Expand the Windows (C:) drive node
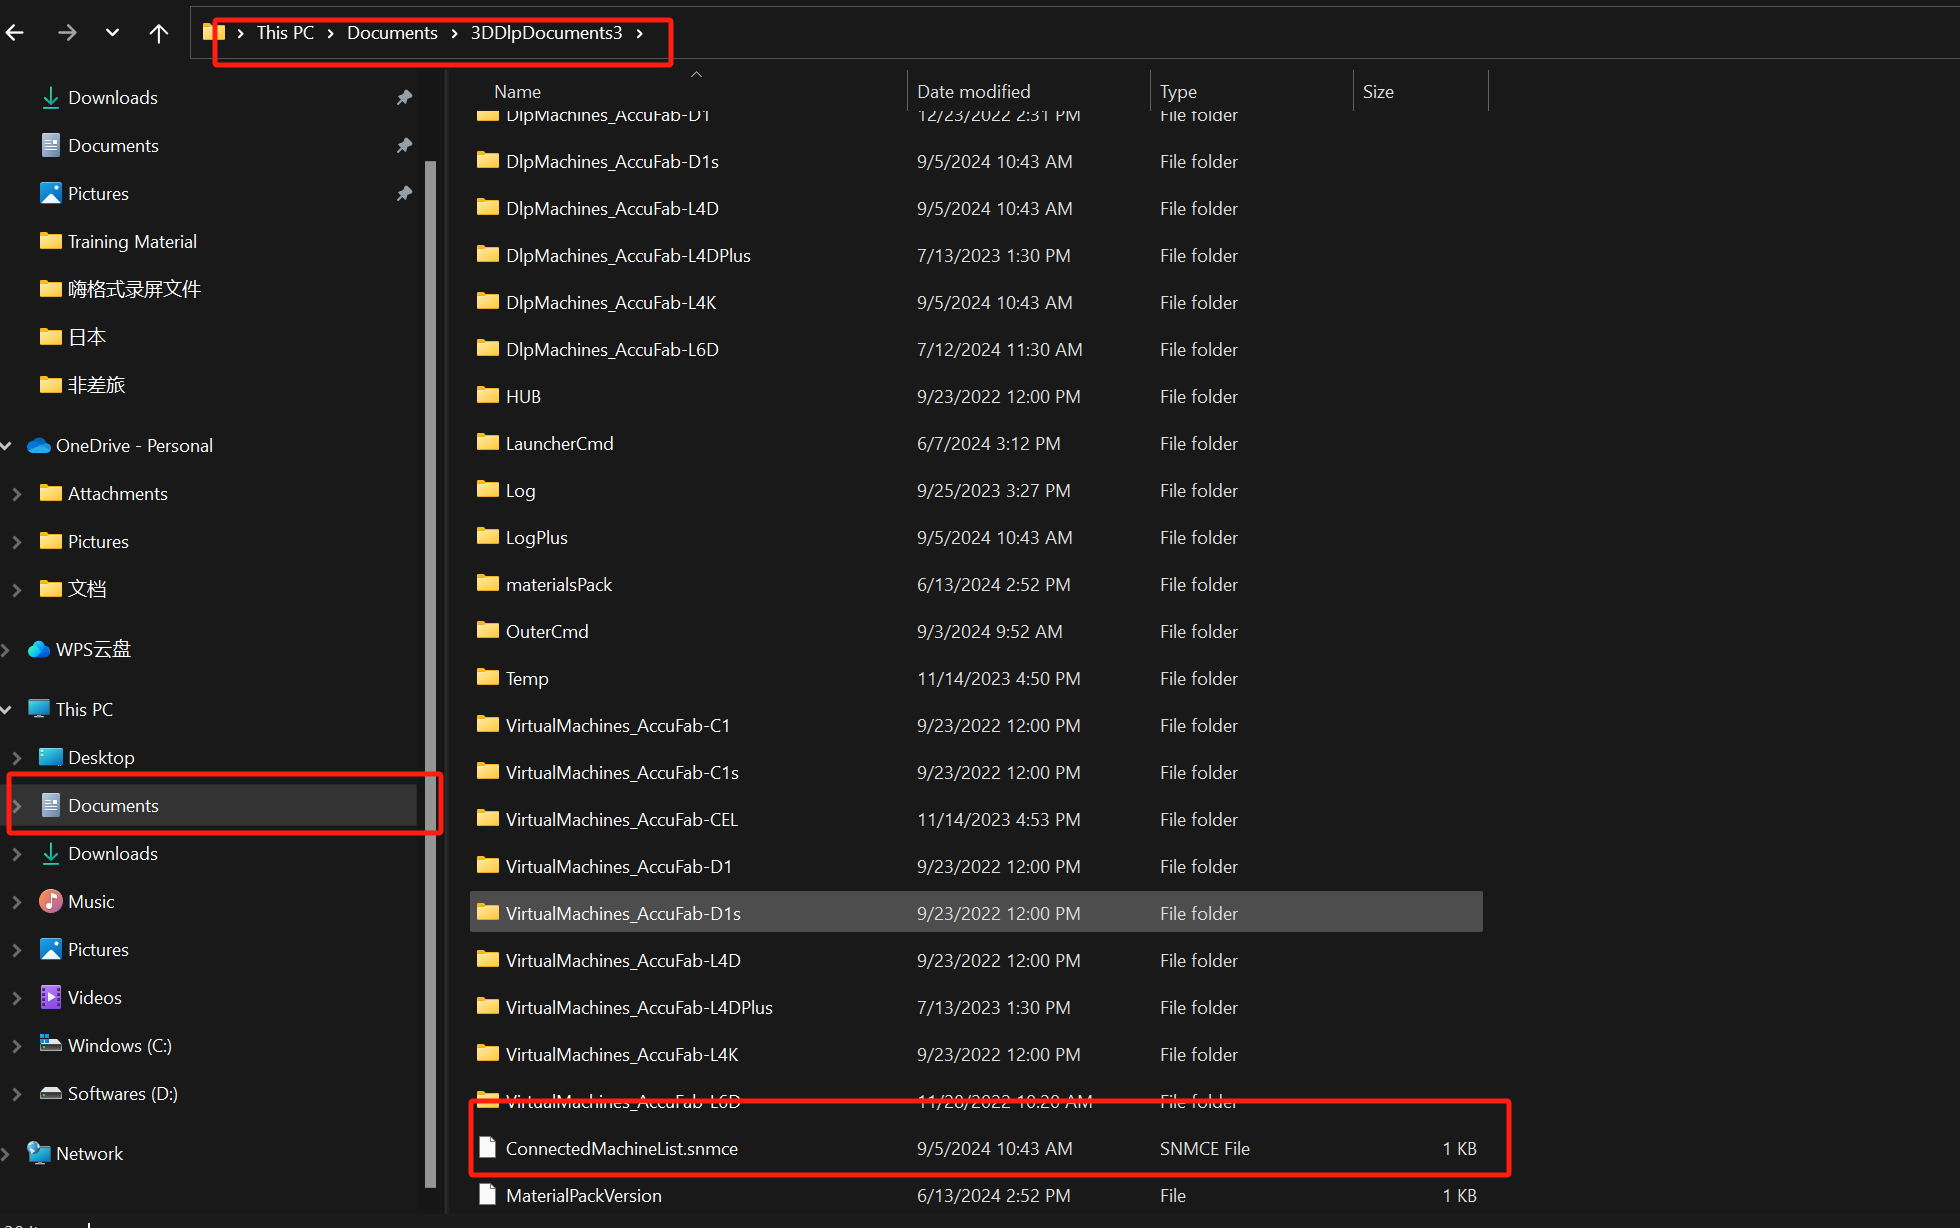Screen dimensions: 1960x1228 point(17,1046)
